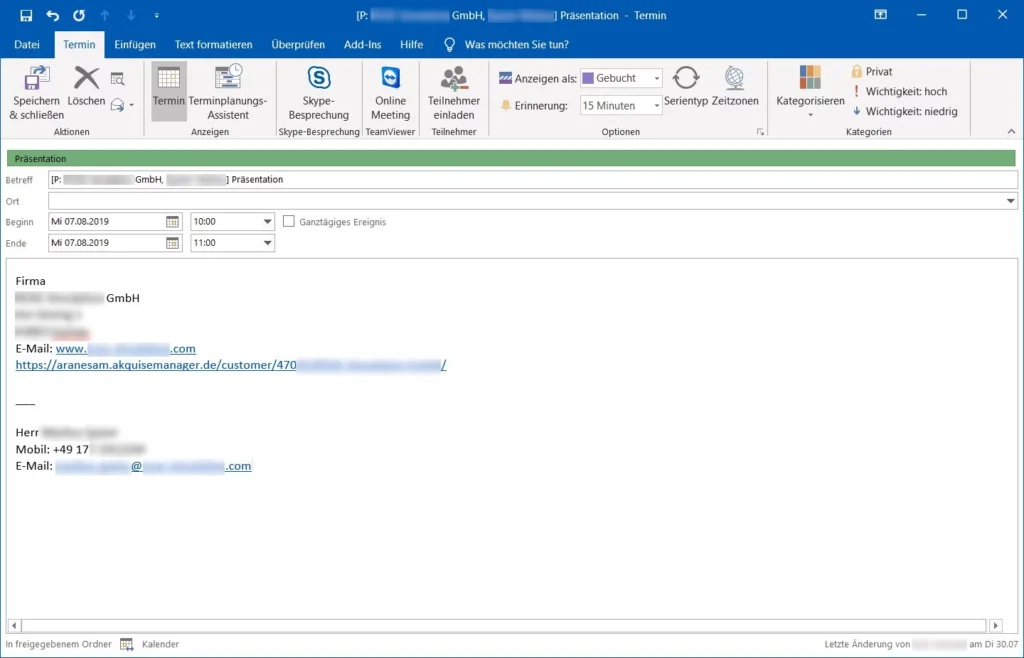
Task: Set Wichtigkeit: hoch
Action: [902, 91]
